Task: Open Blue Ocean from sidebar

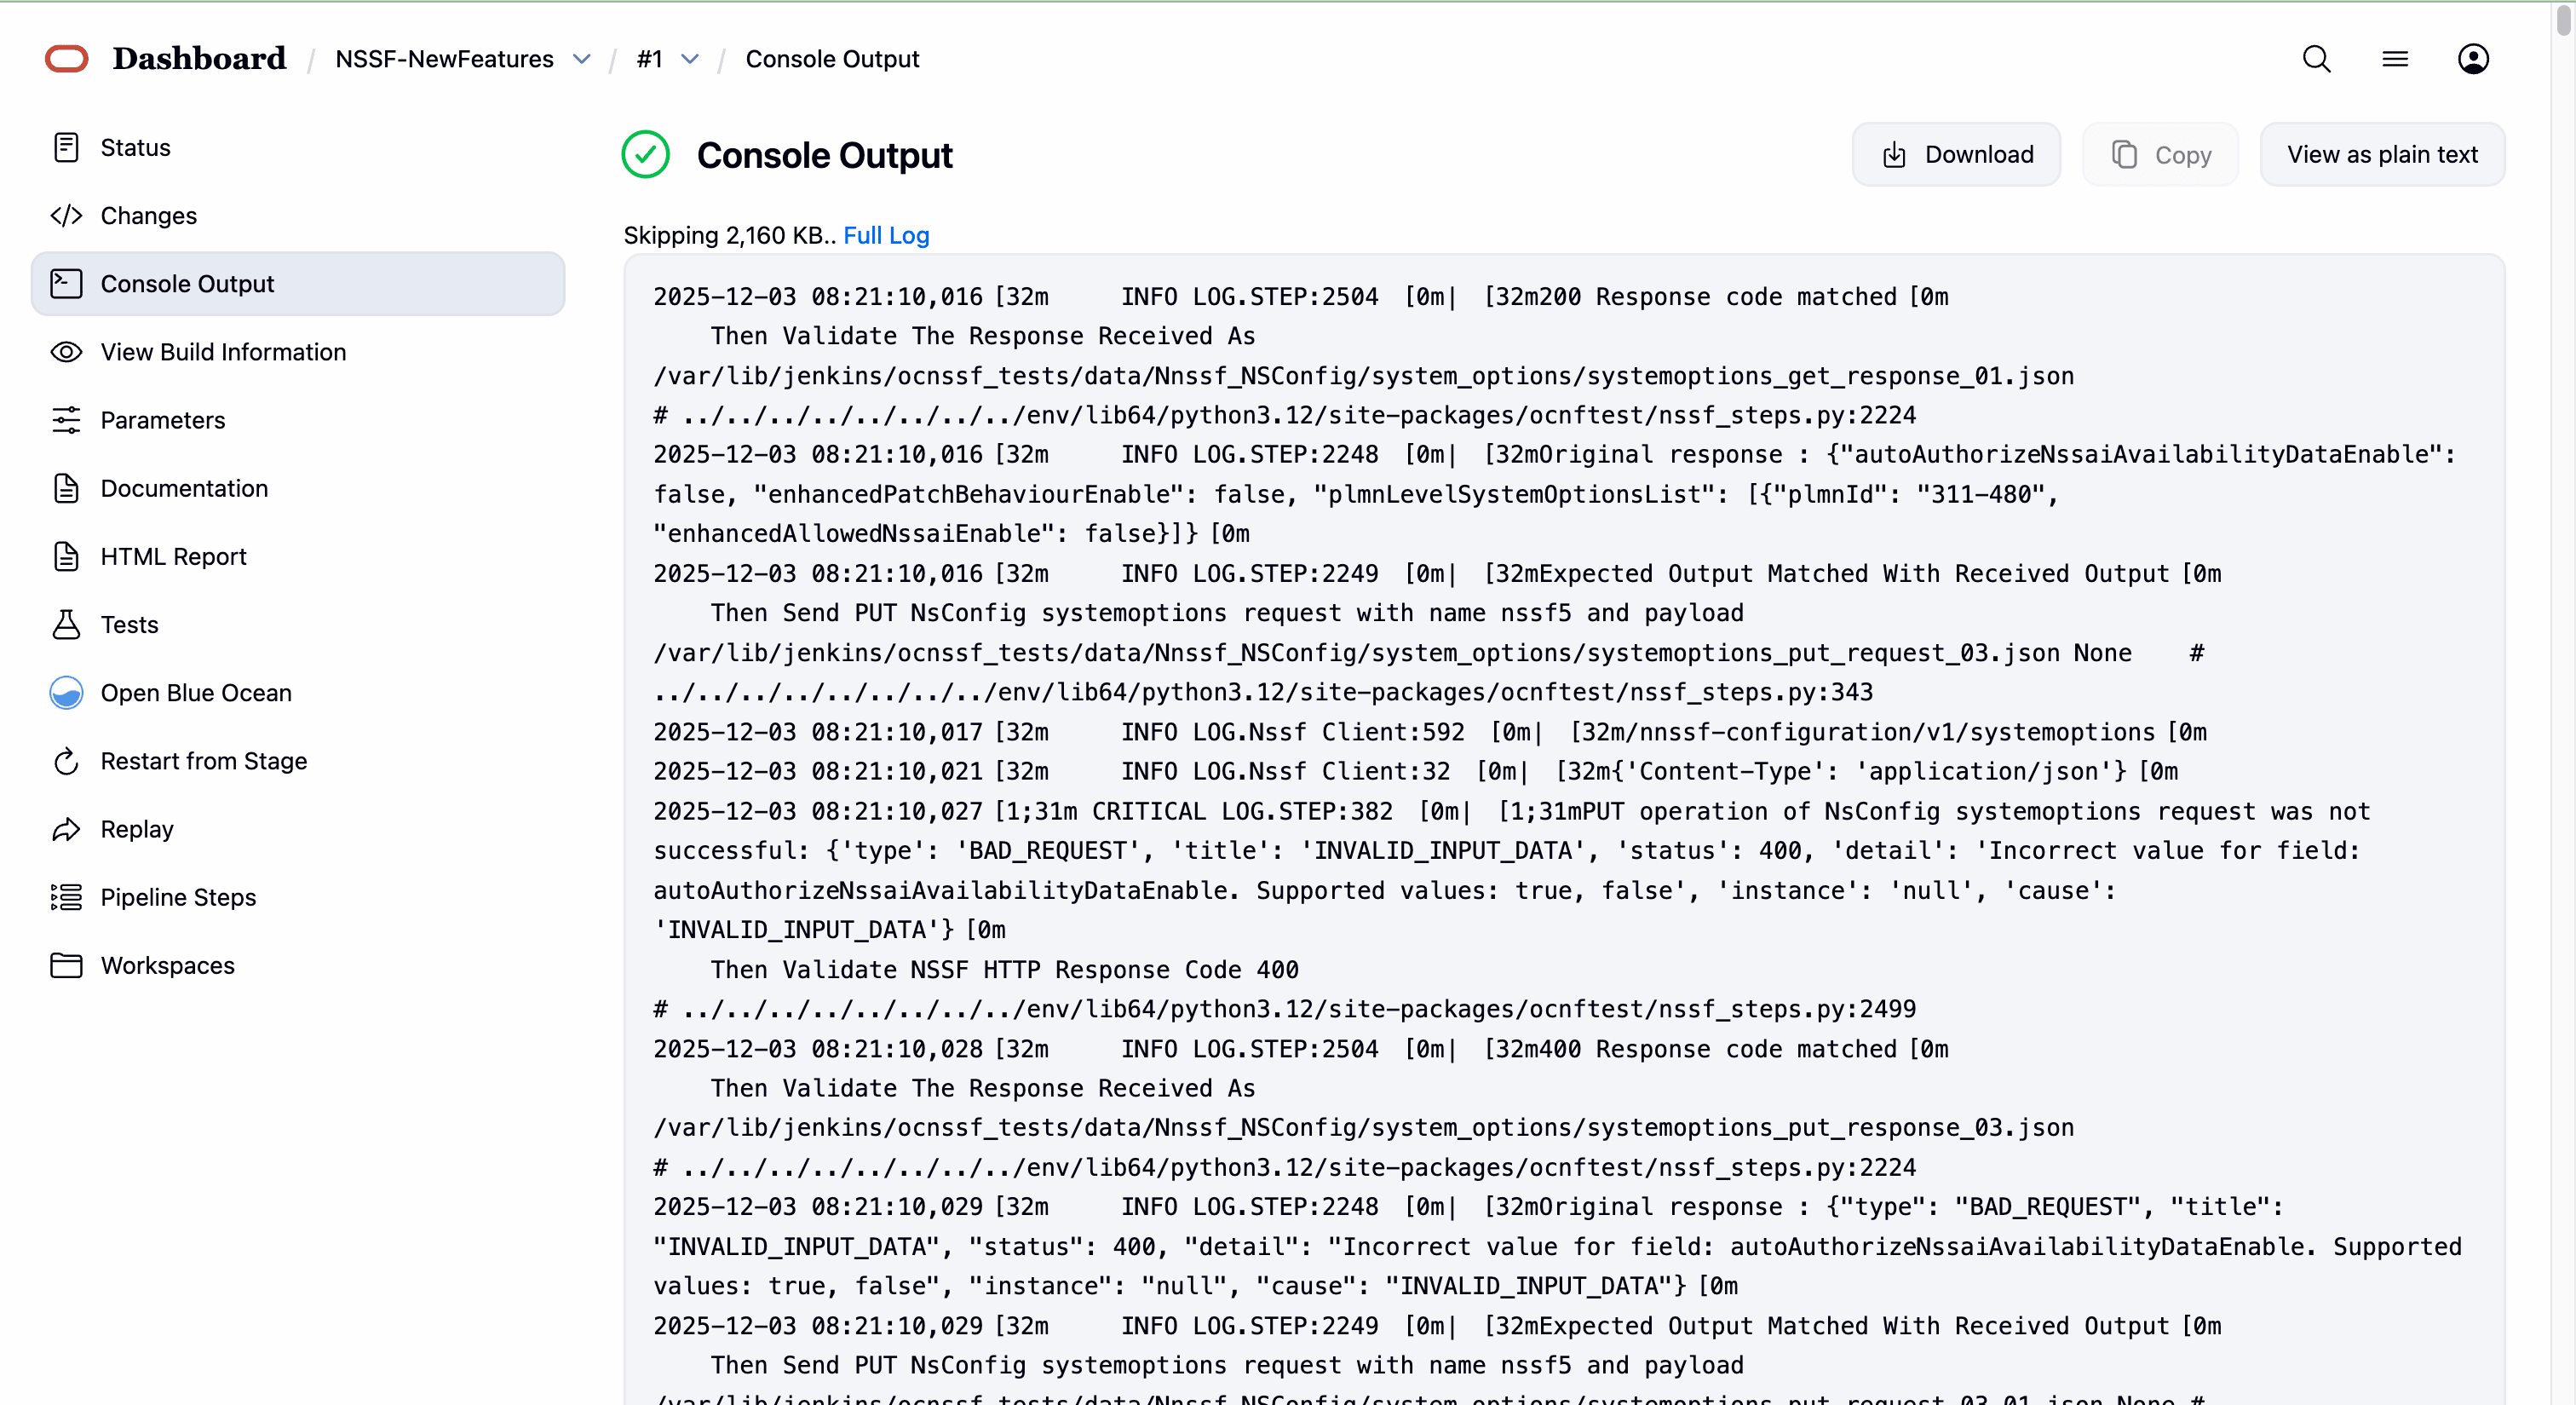Action: (195, 693)
